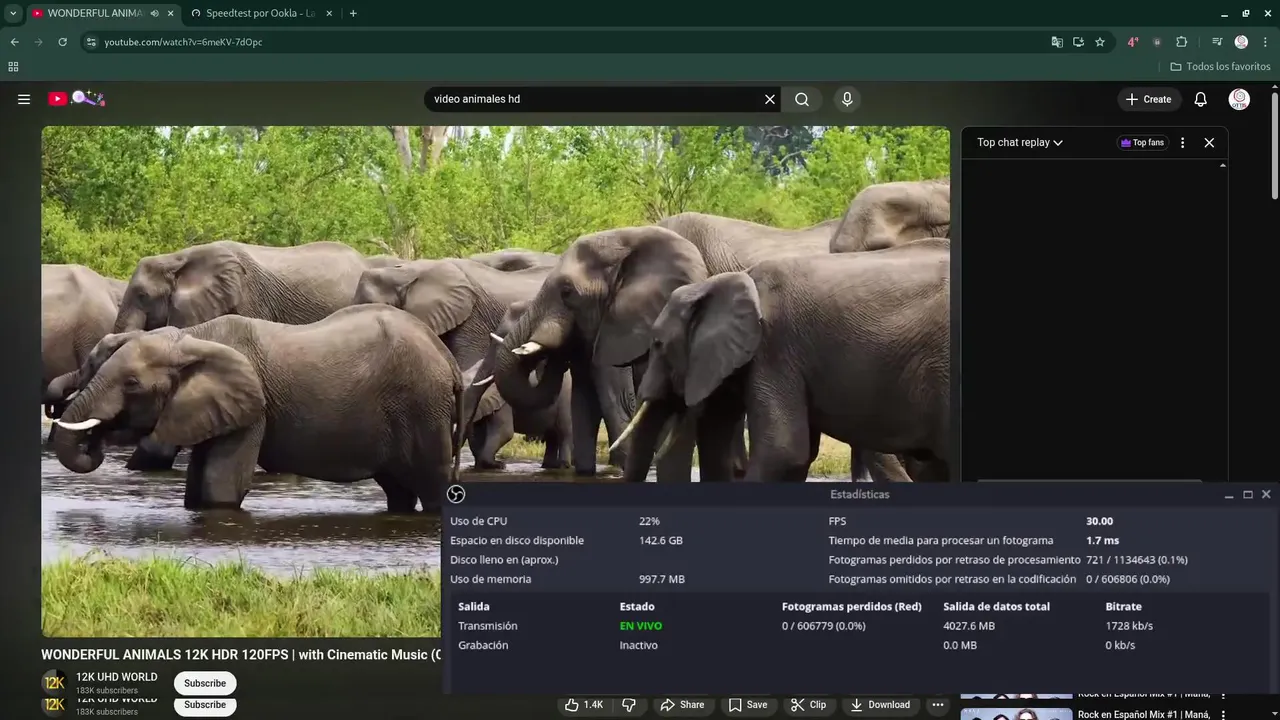Open the WONDERFUL ANIMALS 12K video title

click(x=241, y=655)
